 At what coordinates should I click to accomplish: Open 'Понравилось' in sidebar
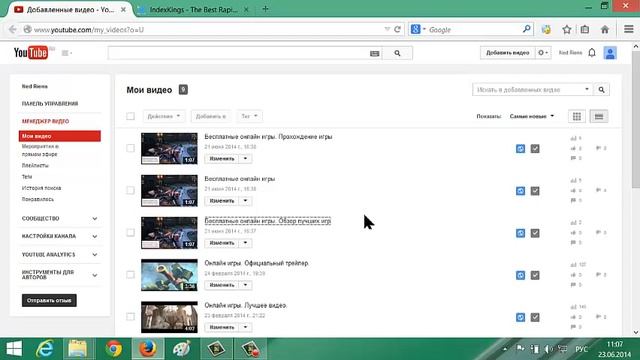click(38, 200)
